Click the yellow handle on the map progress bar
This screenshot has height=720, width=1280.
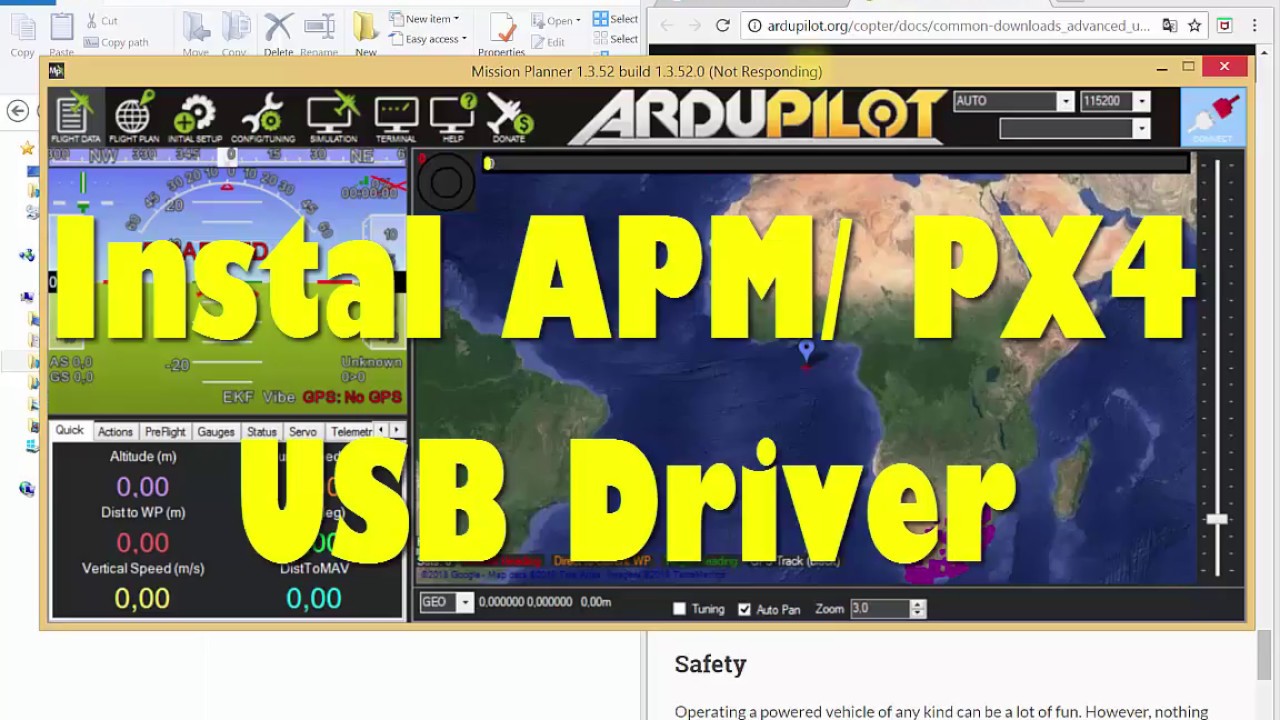pos(488,163)
